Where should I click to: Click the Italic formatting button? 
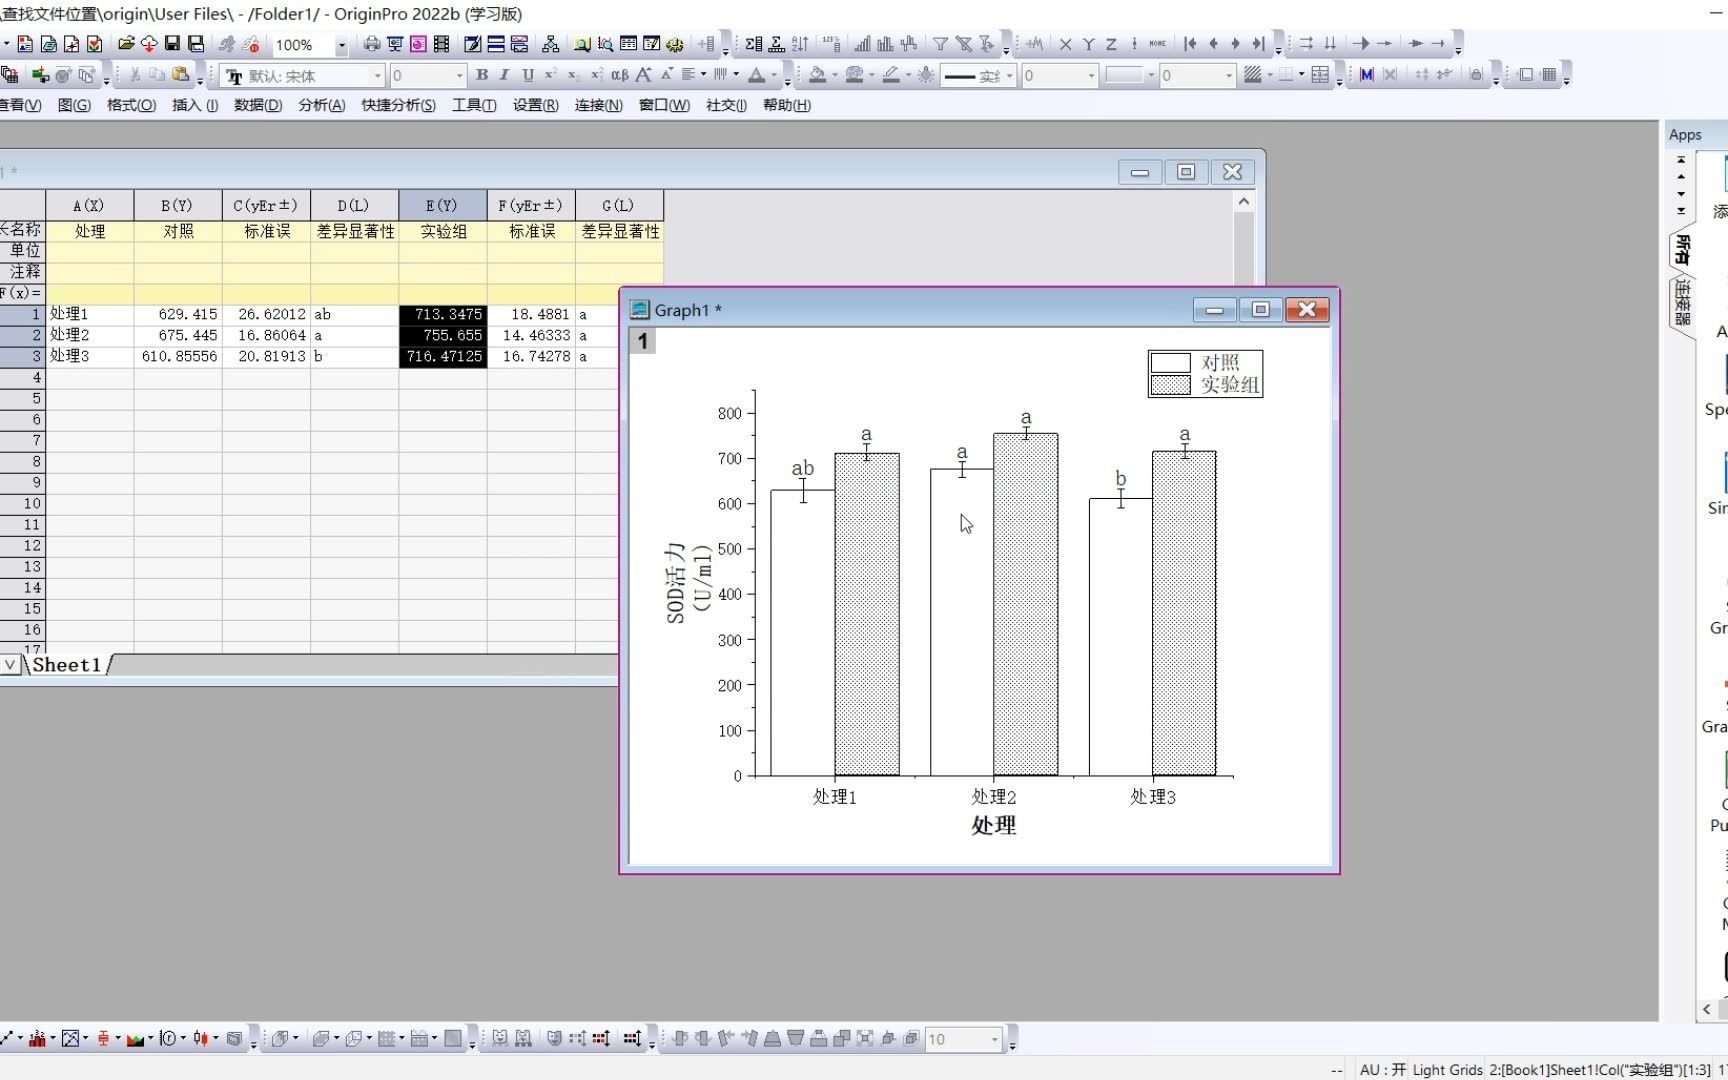pos(504,75)
